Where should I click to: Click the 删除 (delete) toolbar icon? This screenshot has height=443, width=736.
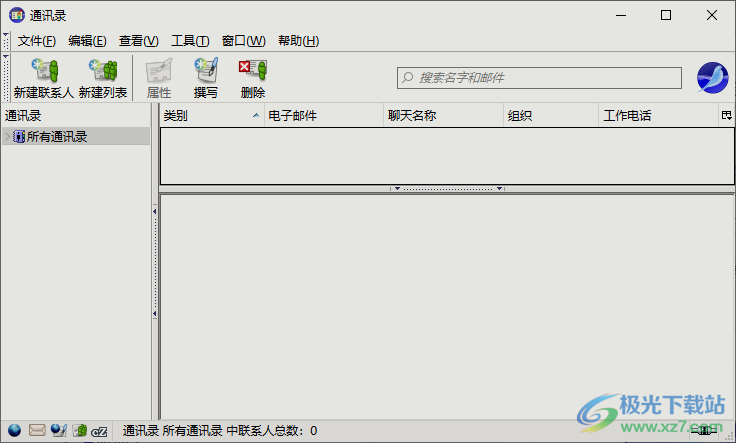click(253, 70)
